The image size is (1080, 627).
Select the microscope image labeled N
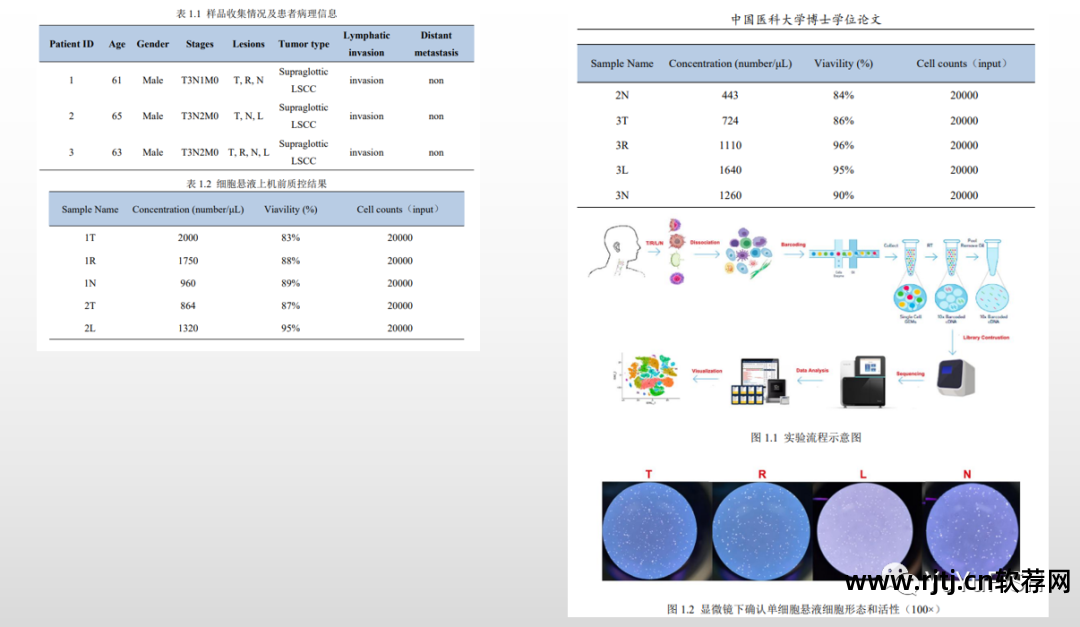click(968, 530)
